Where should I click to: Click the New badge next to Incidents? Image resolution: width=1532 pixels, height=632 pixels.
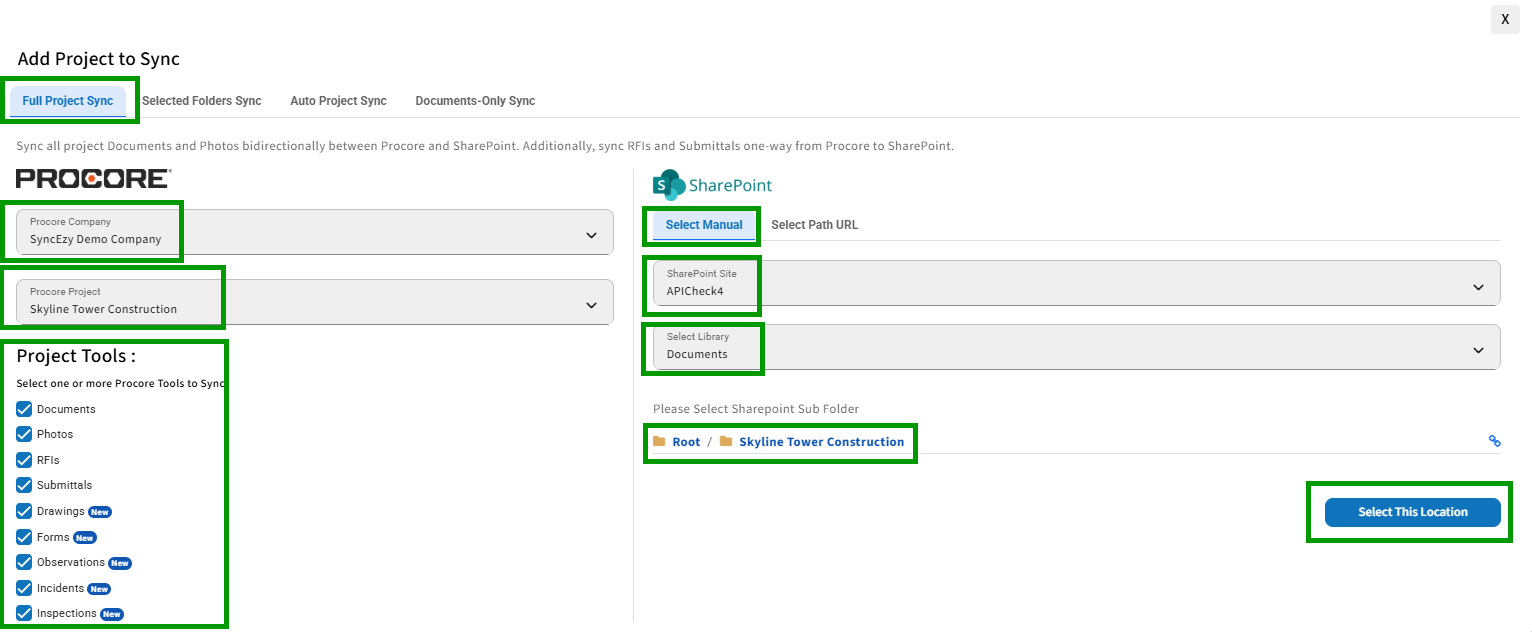coord(99,589)
